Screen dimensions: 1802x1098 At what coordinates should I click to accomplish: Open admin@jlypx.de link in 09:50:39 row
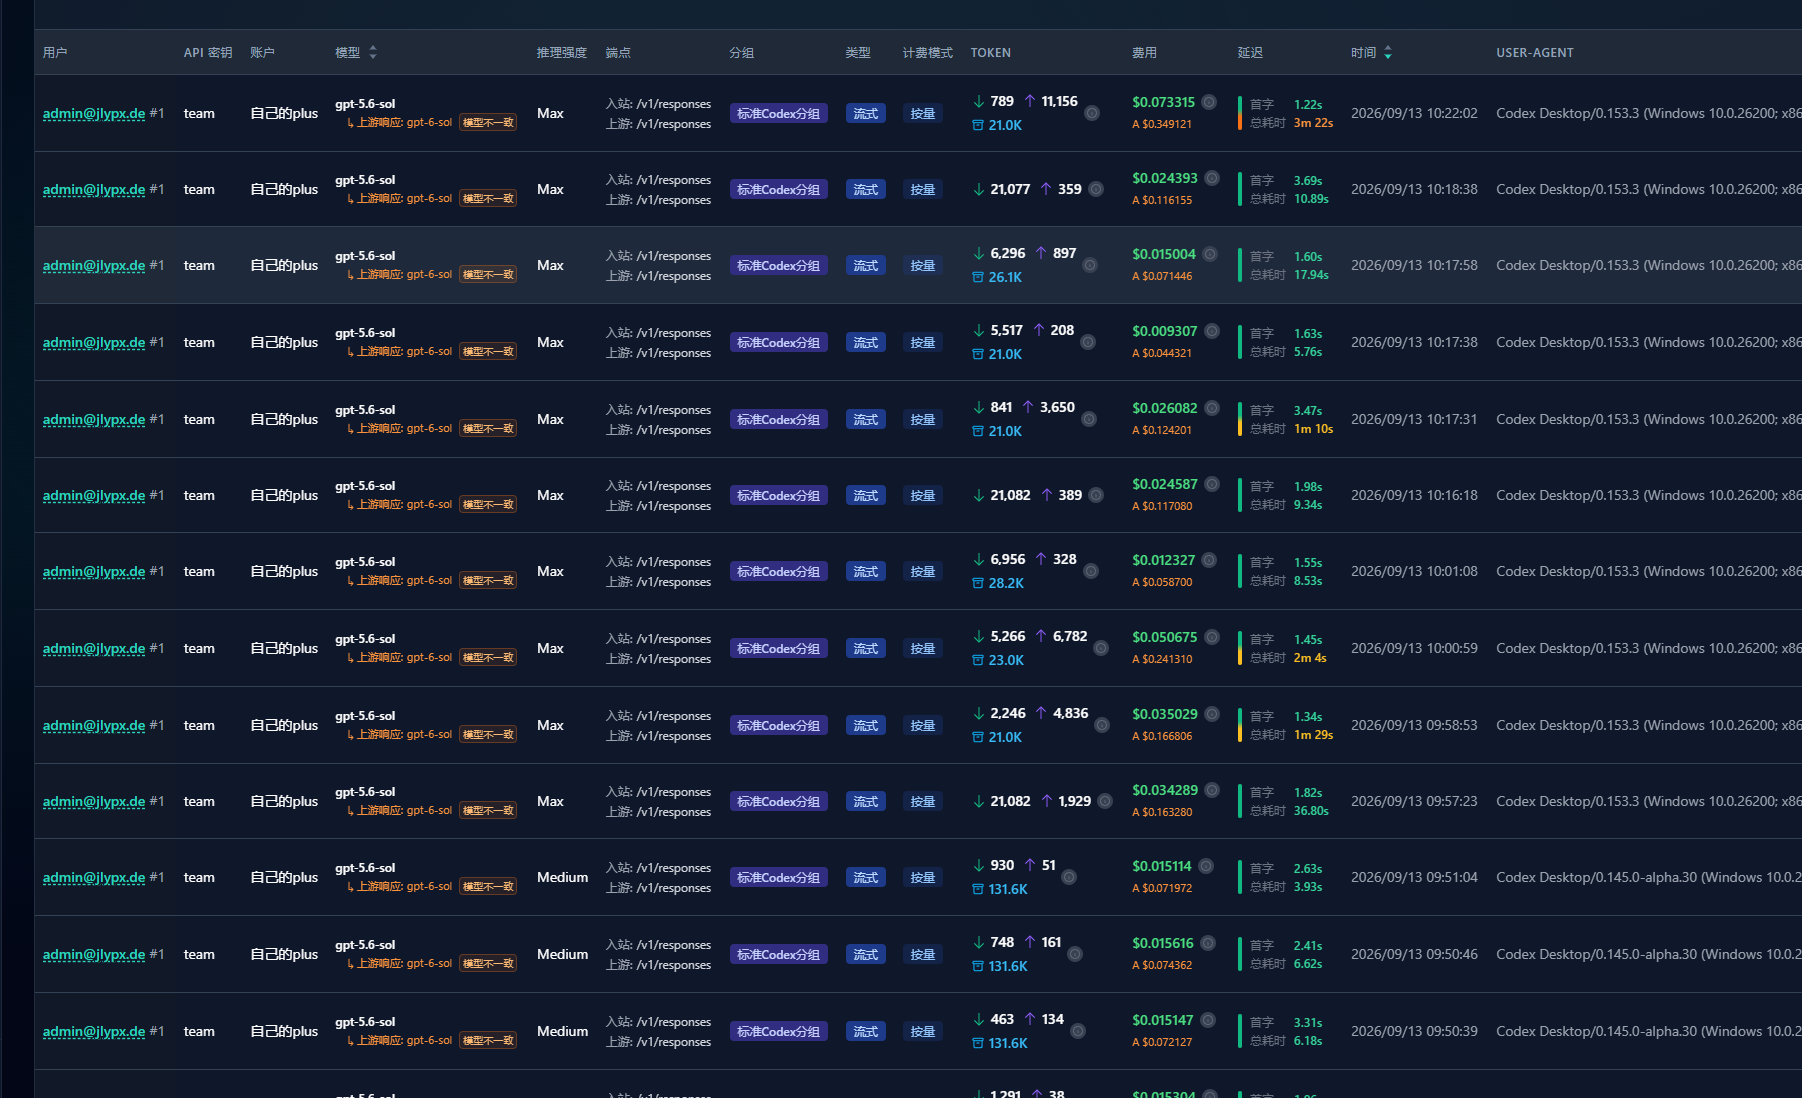click(x=94, y=1031)
